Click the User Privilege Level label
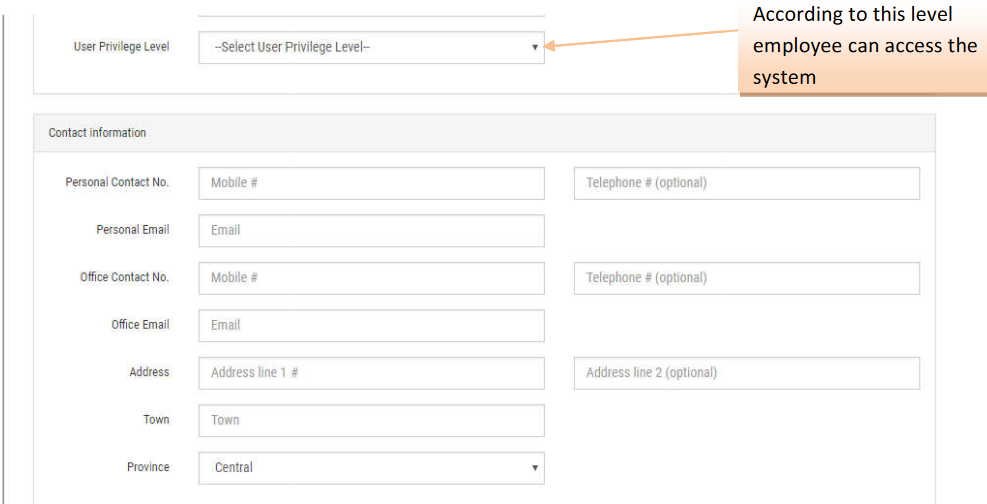The height and width of the screenshot is (504, 987). coord(121,47)
